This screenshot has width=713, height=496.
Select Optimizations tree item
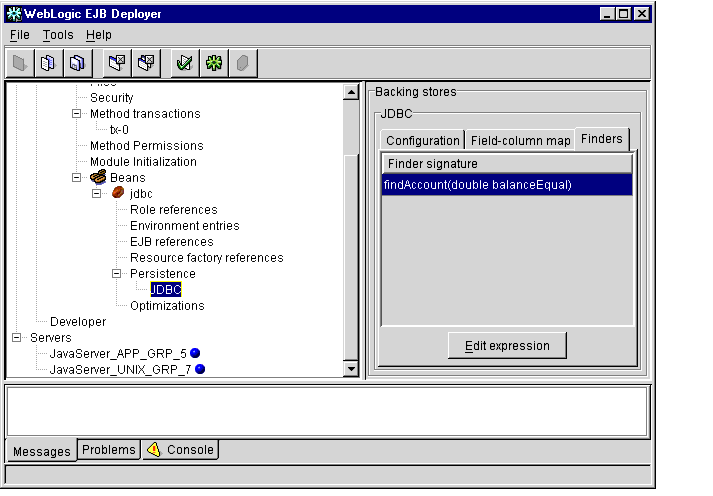pyautogui.click(x=167, y=306)
